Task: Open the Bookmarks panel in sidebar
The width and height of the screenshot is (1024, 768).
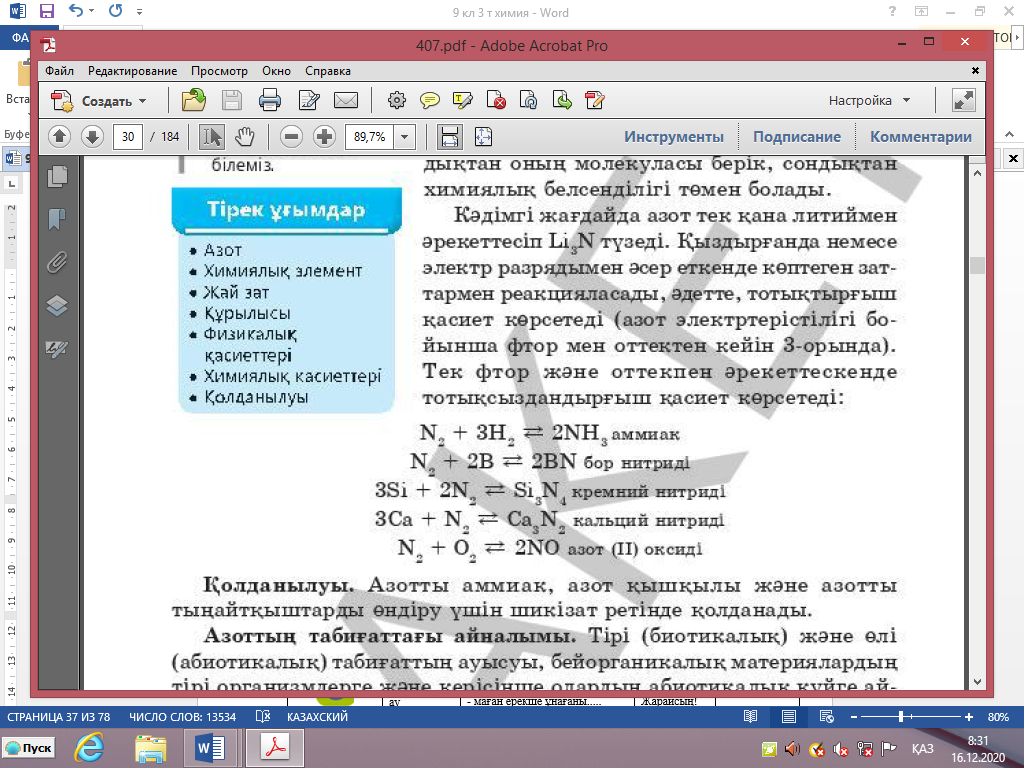Action: (x=57, y=218)
